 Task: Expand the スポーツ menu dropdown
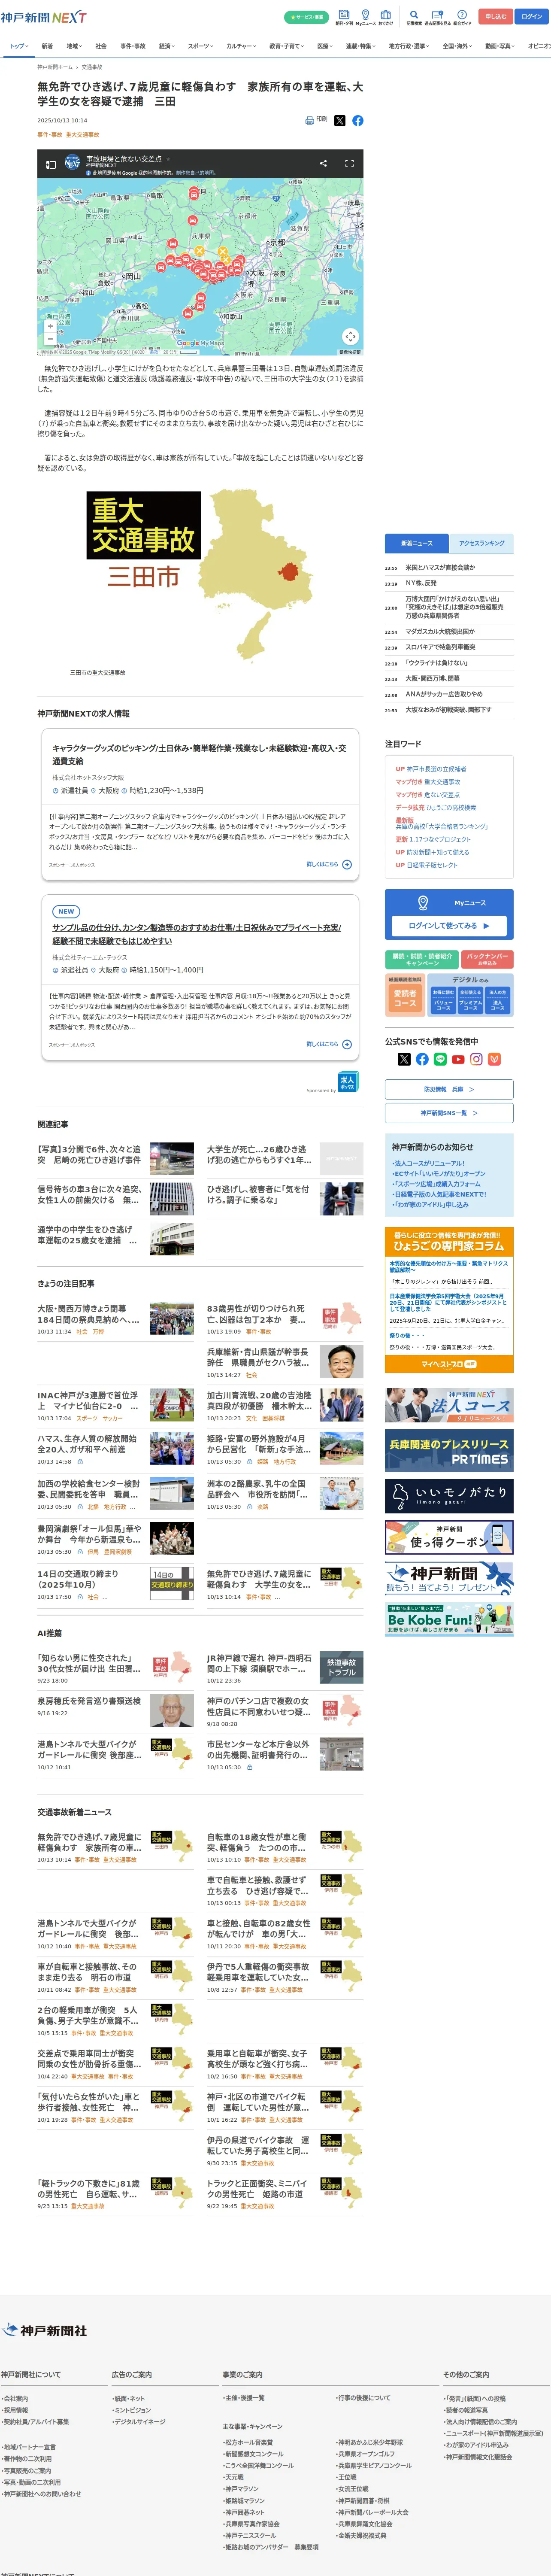pos(201,46)
